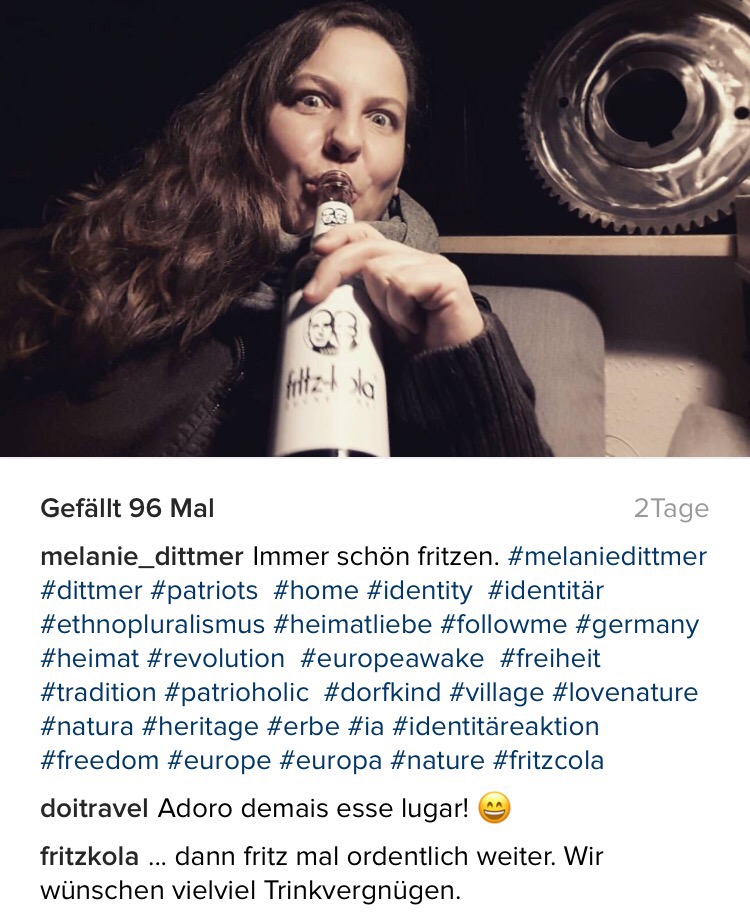
Task: Open the doitravel commenter profile
Action: (94, 809)
